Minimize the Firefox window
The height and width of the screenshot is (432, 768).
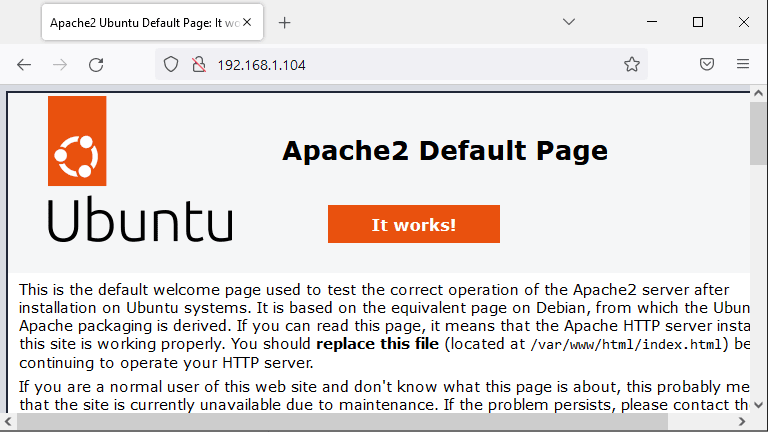point(652,22)
